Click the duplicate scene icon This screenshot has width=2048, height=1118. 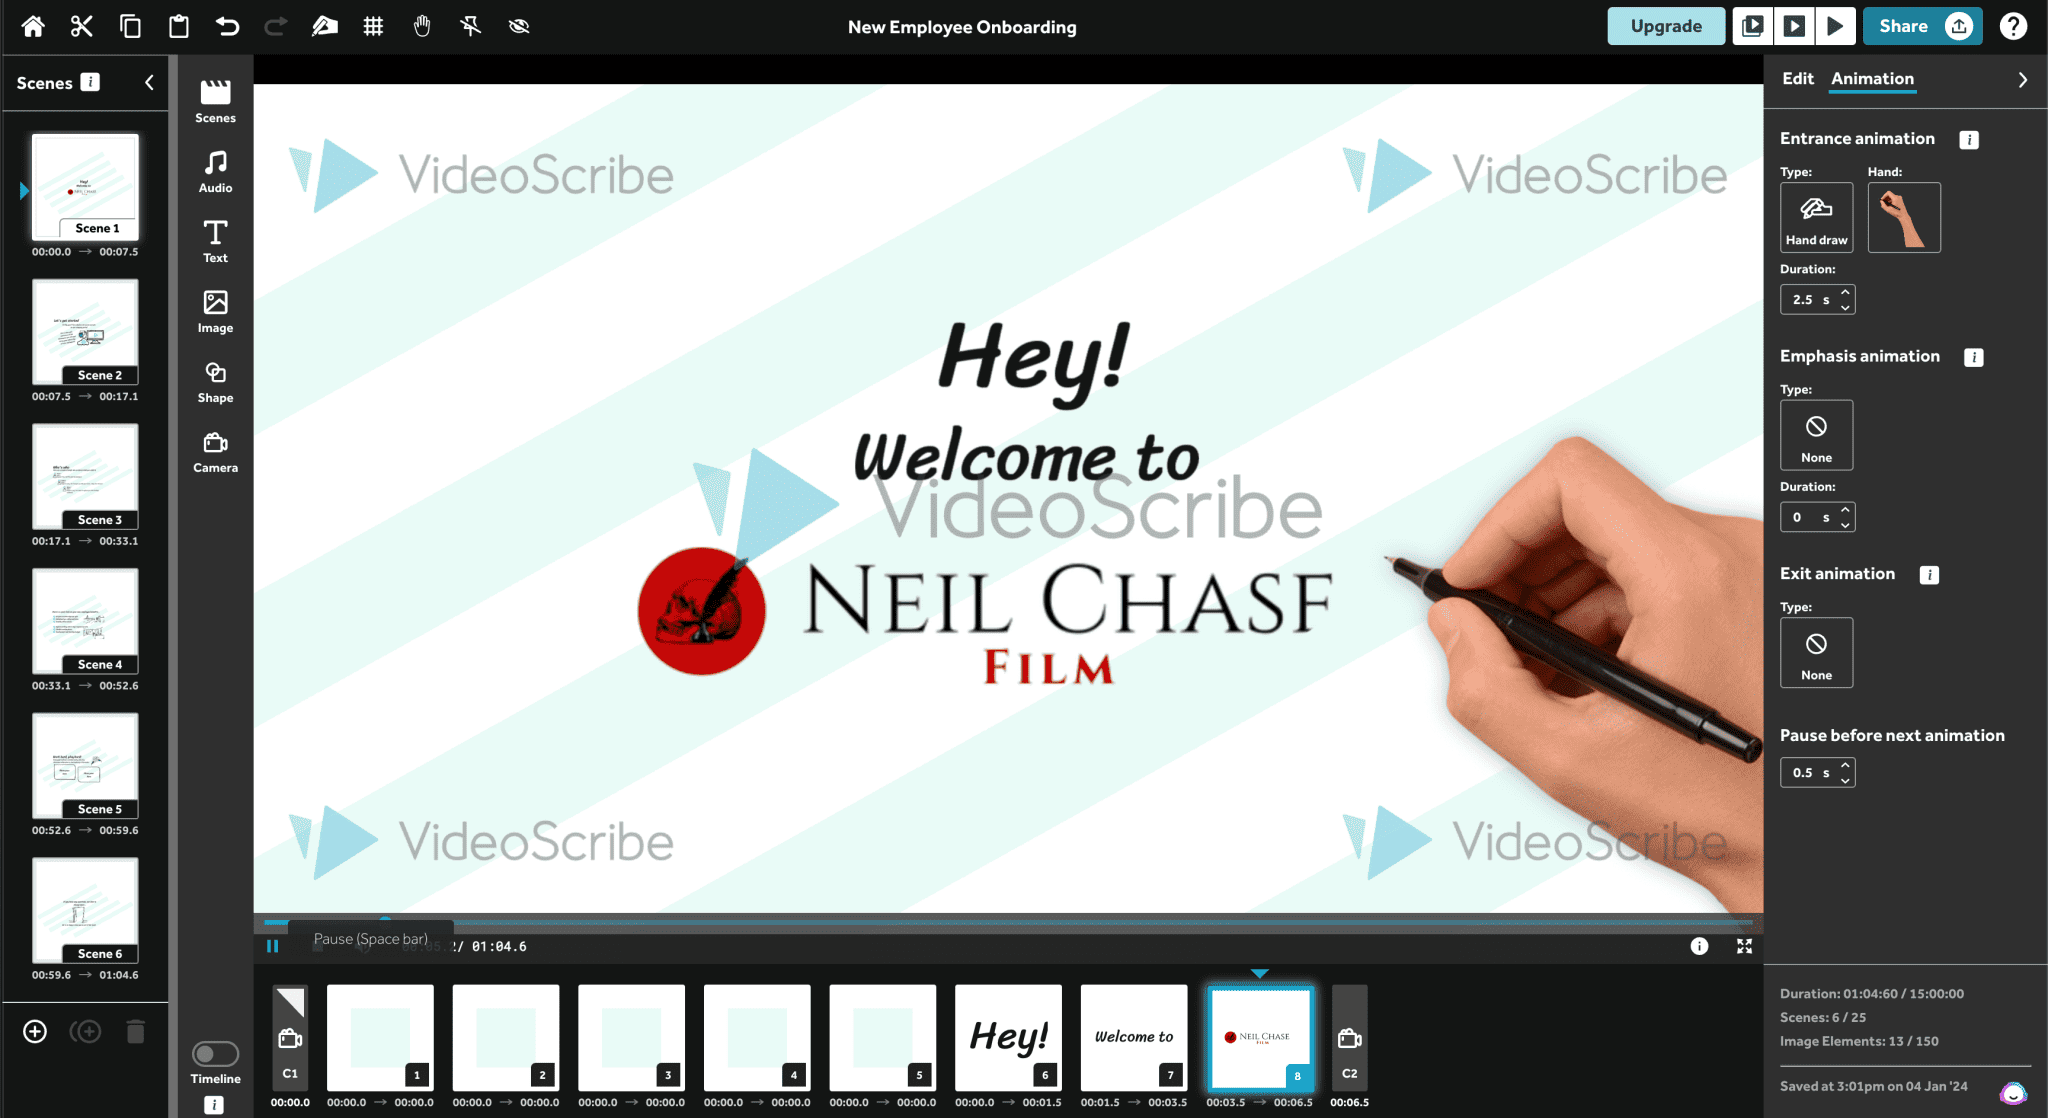coord(86,1031)
